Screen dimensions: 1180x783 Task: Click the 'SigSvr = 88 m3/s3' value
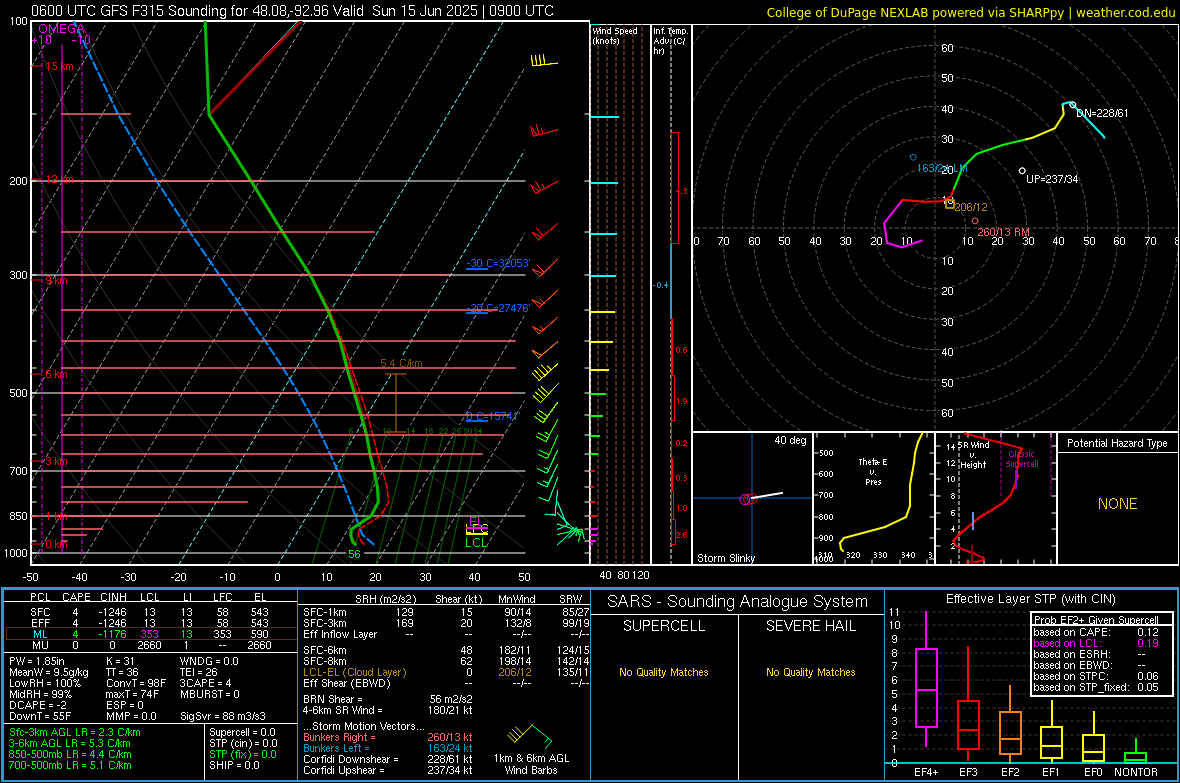(222, 716)
